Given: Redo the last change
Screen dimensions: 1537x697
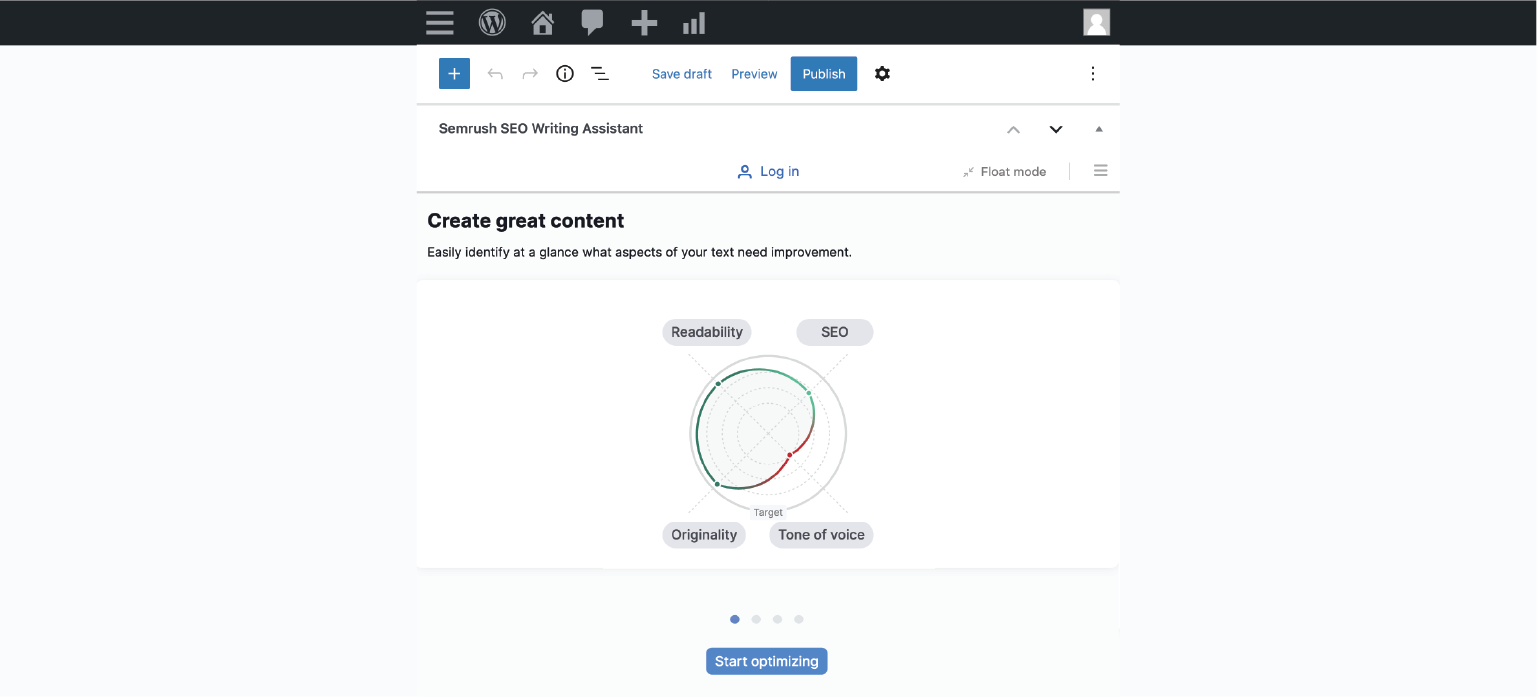Looking at the screenshot, I should pos(530,74).
